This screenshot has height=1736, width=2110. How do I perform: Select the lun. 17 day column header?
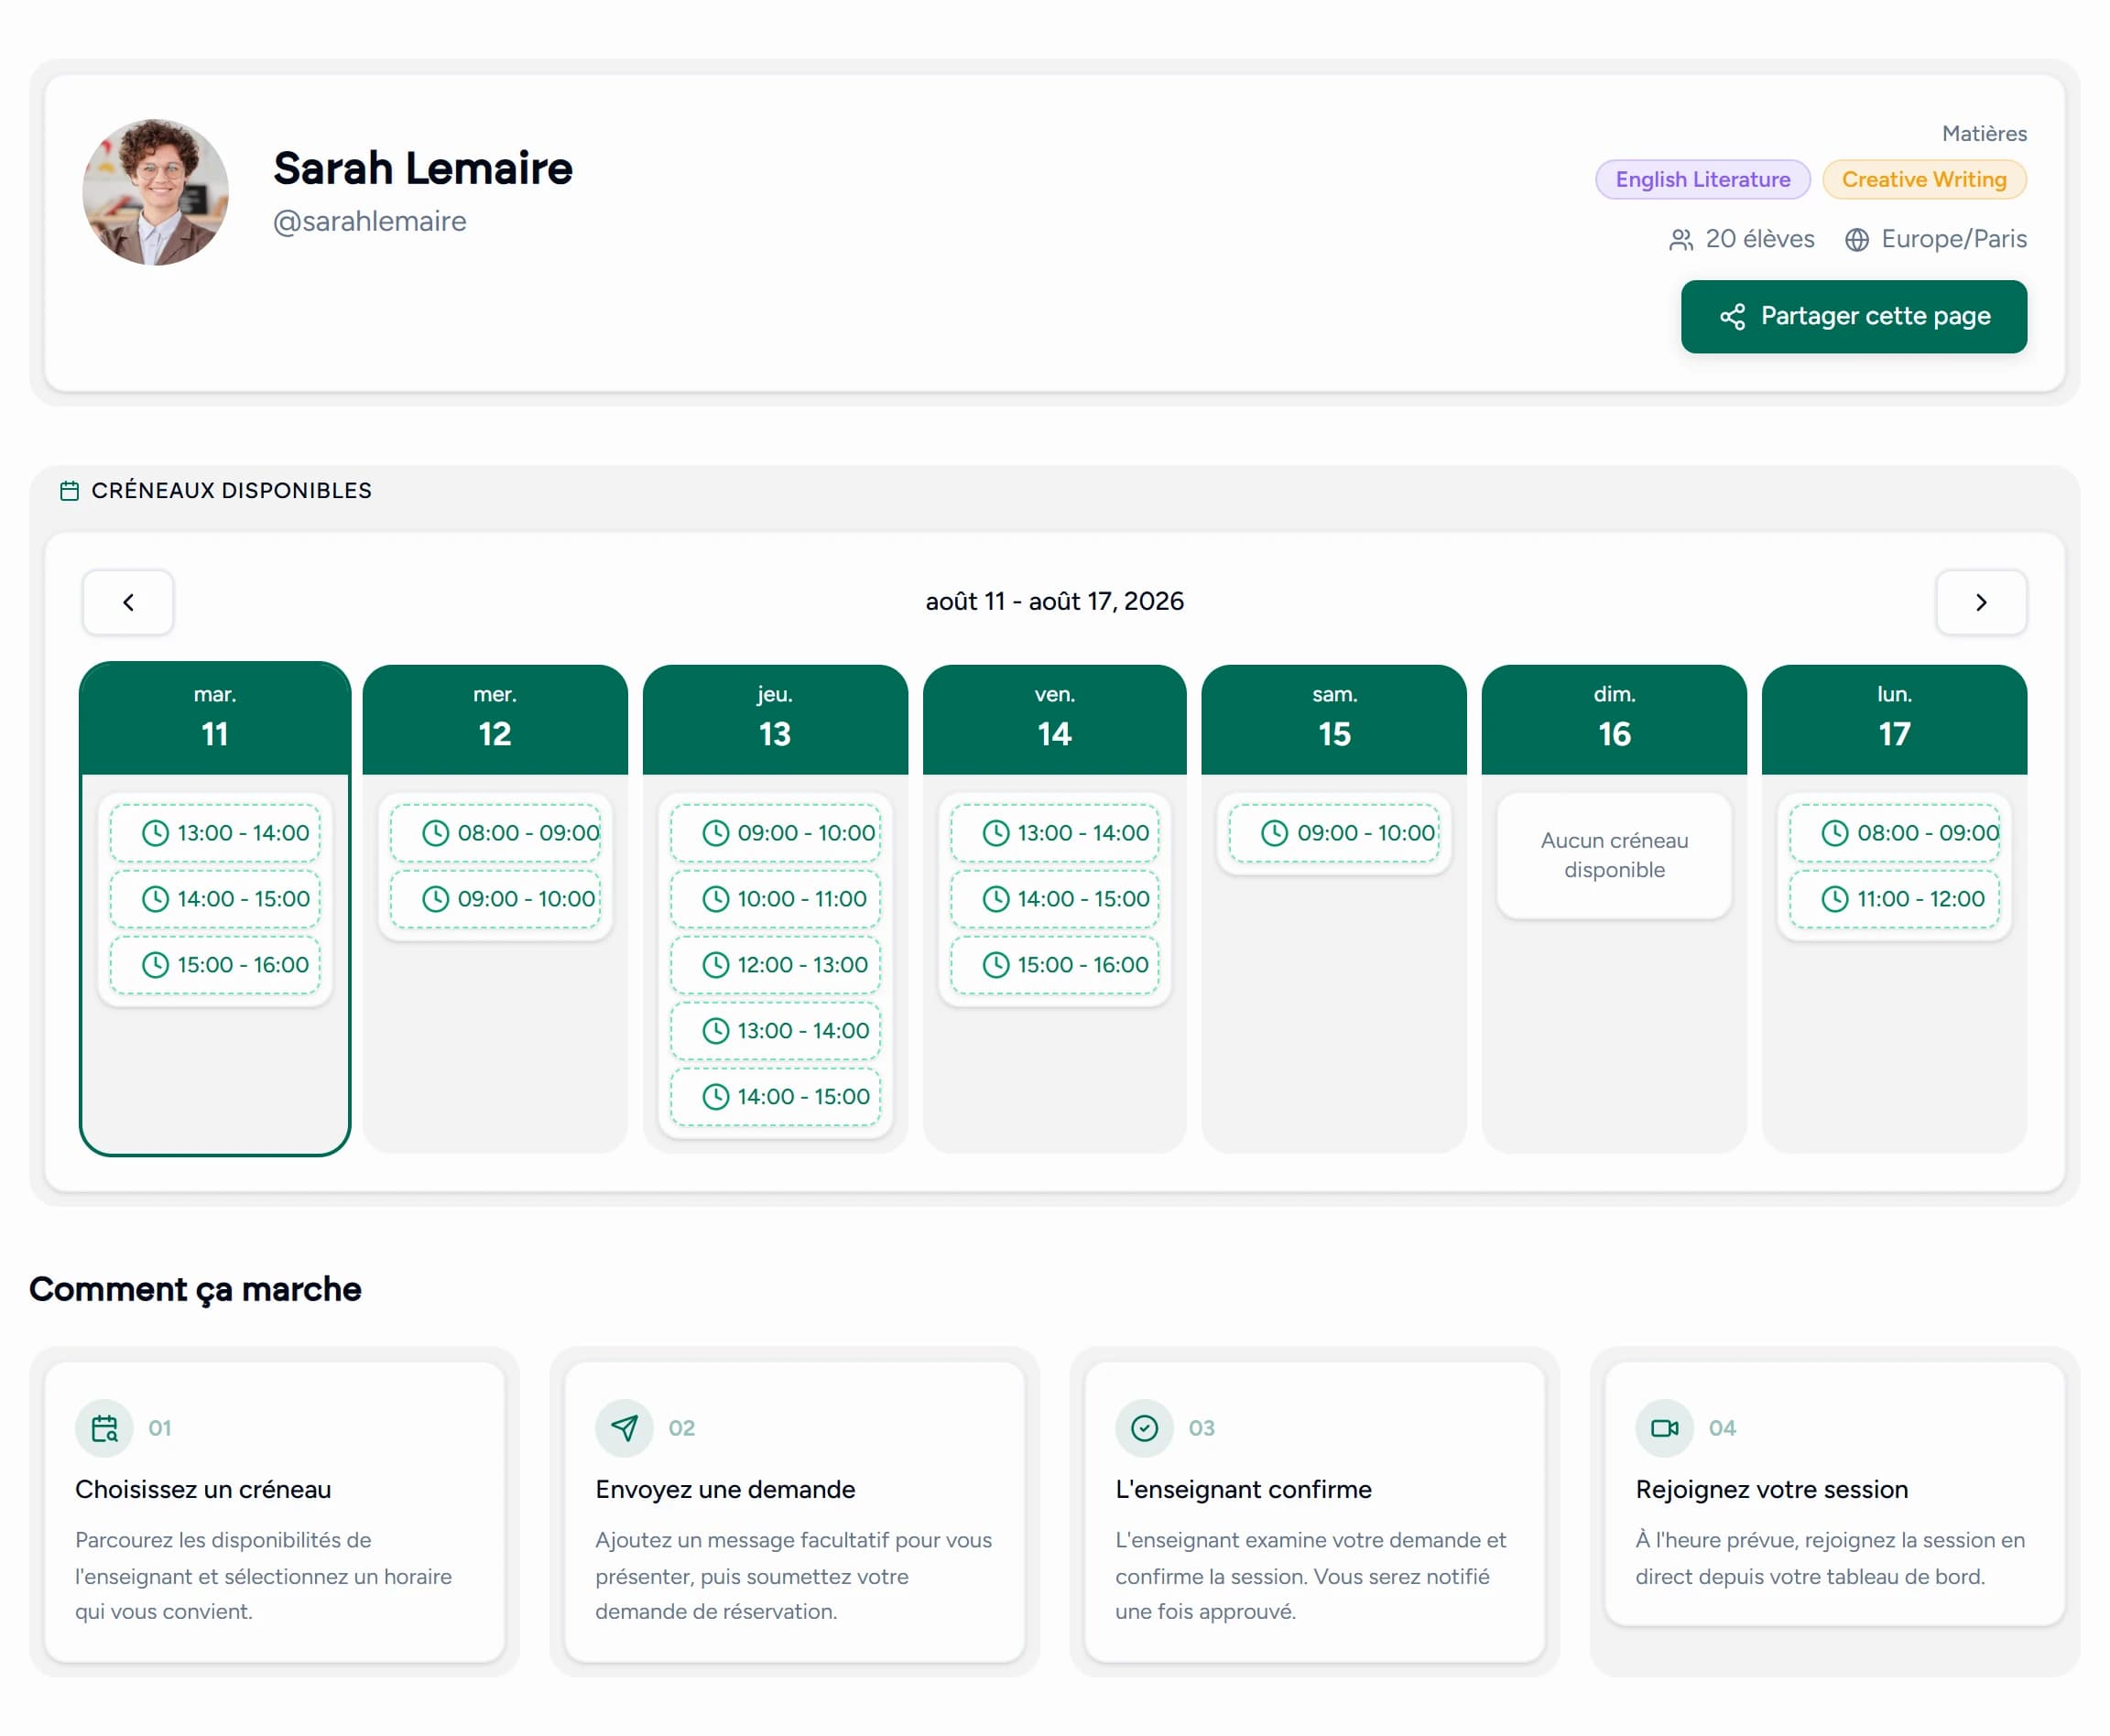tap(1894, 720)
